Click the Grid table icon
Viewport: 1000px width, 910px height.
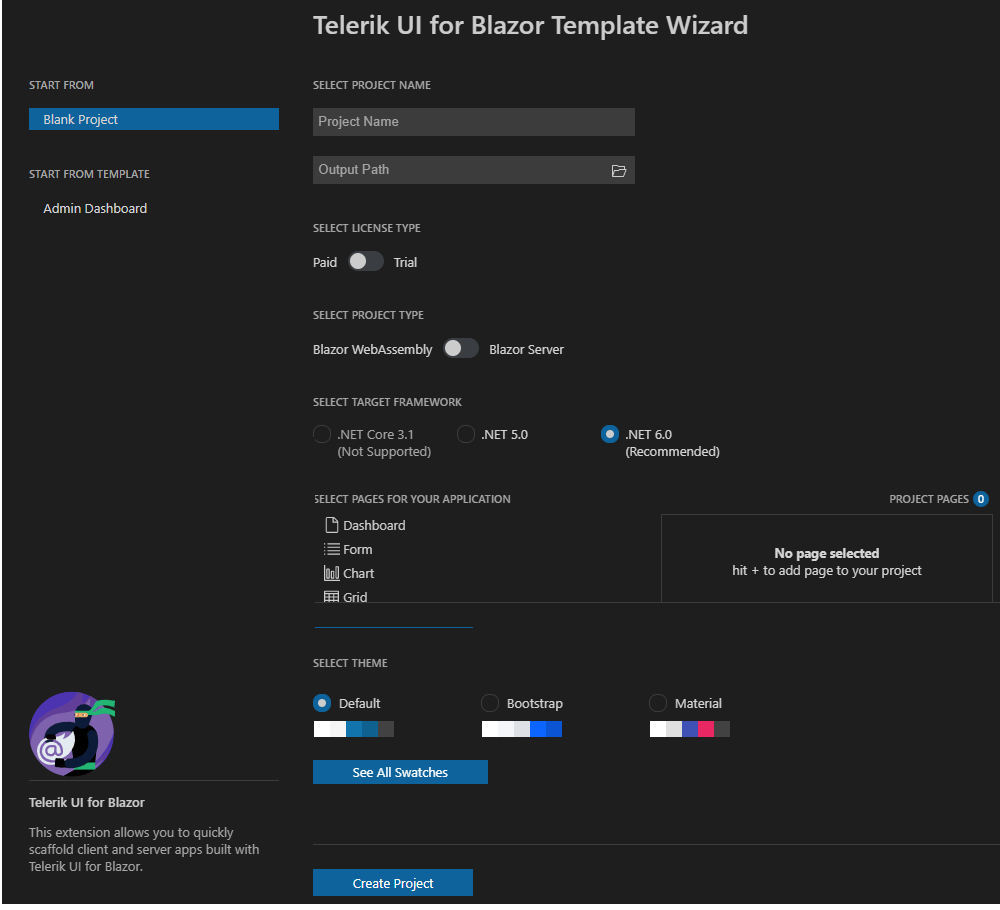click(332, 597)
